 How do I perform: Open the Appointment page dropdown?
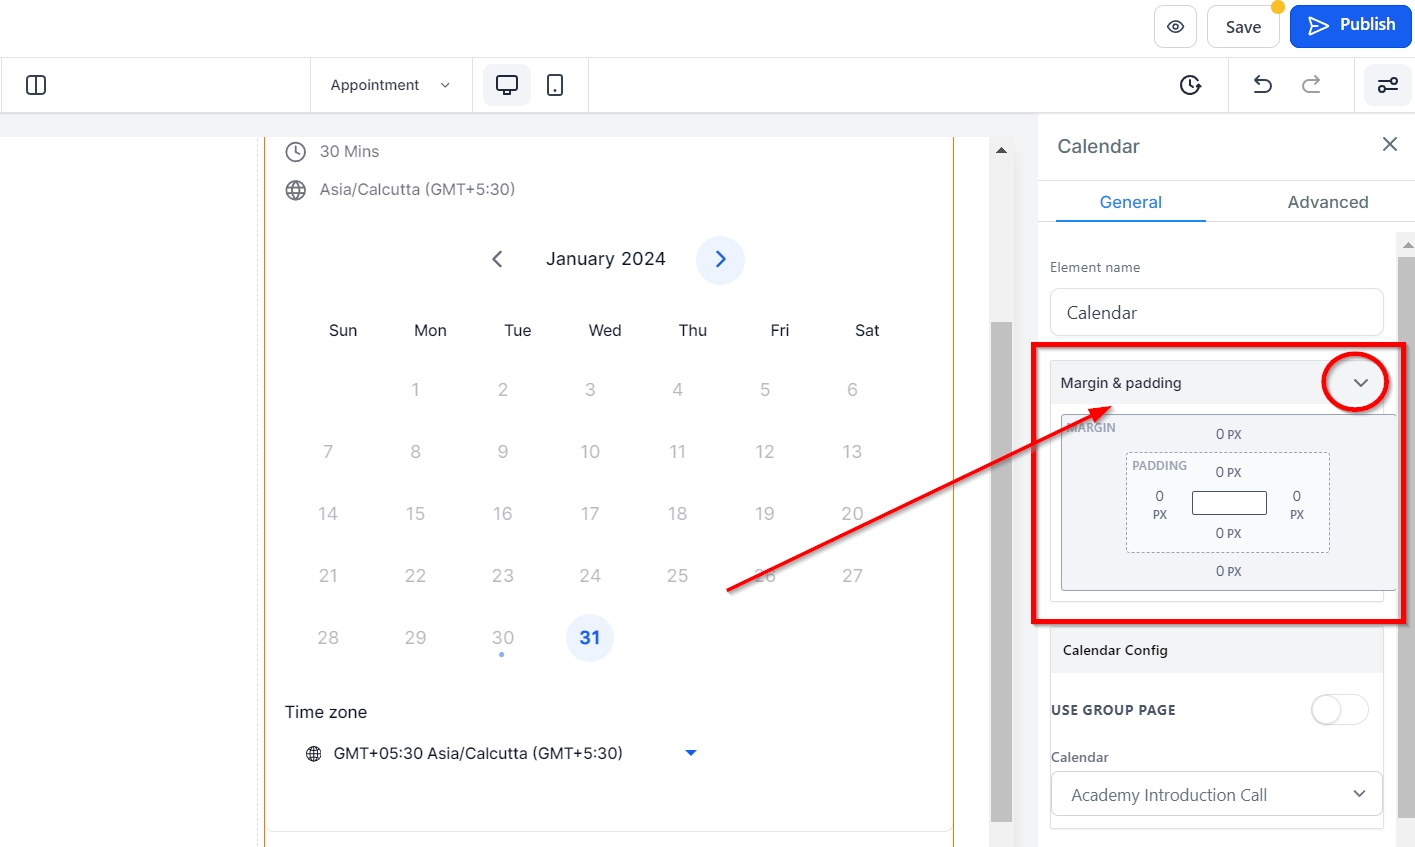(x=390, y=85)
